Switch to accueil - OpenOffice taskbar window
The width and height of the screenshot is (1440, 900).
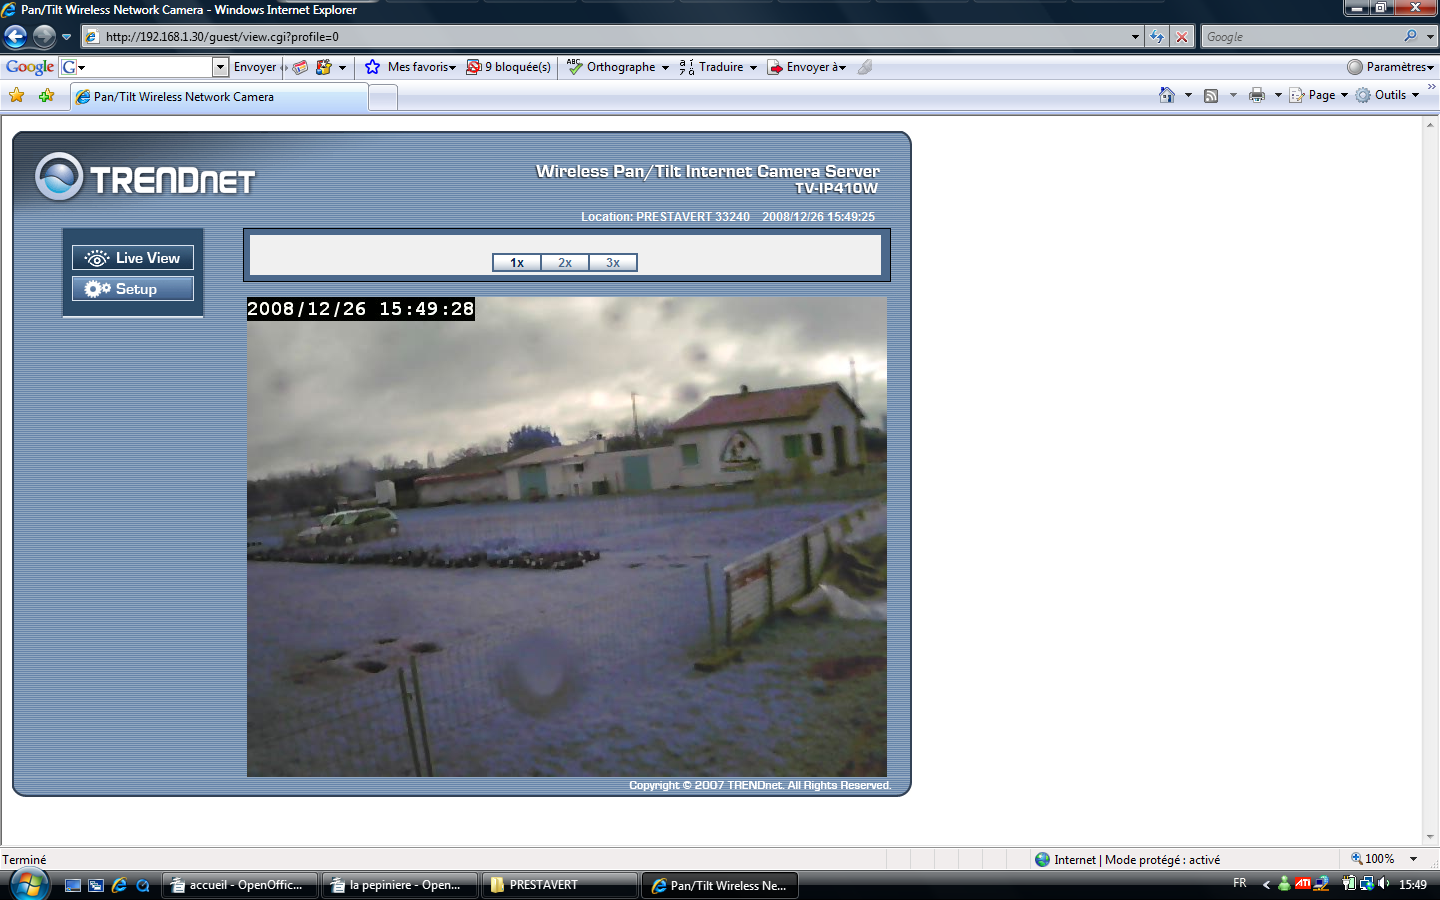point(239,885)
